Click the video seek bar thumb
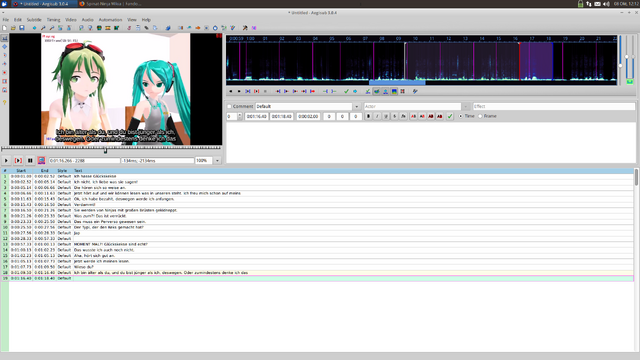 pos(105,151)
